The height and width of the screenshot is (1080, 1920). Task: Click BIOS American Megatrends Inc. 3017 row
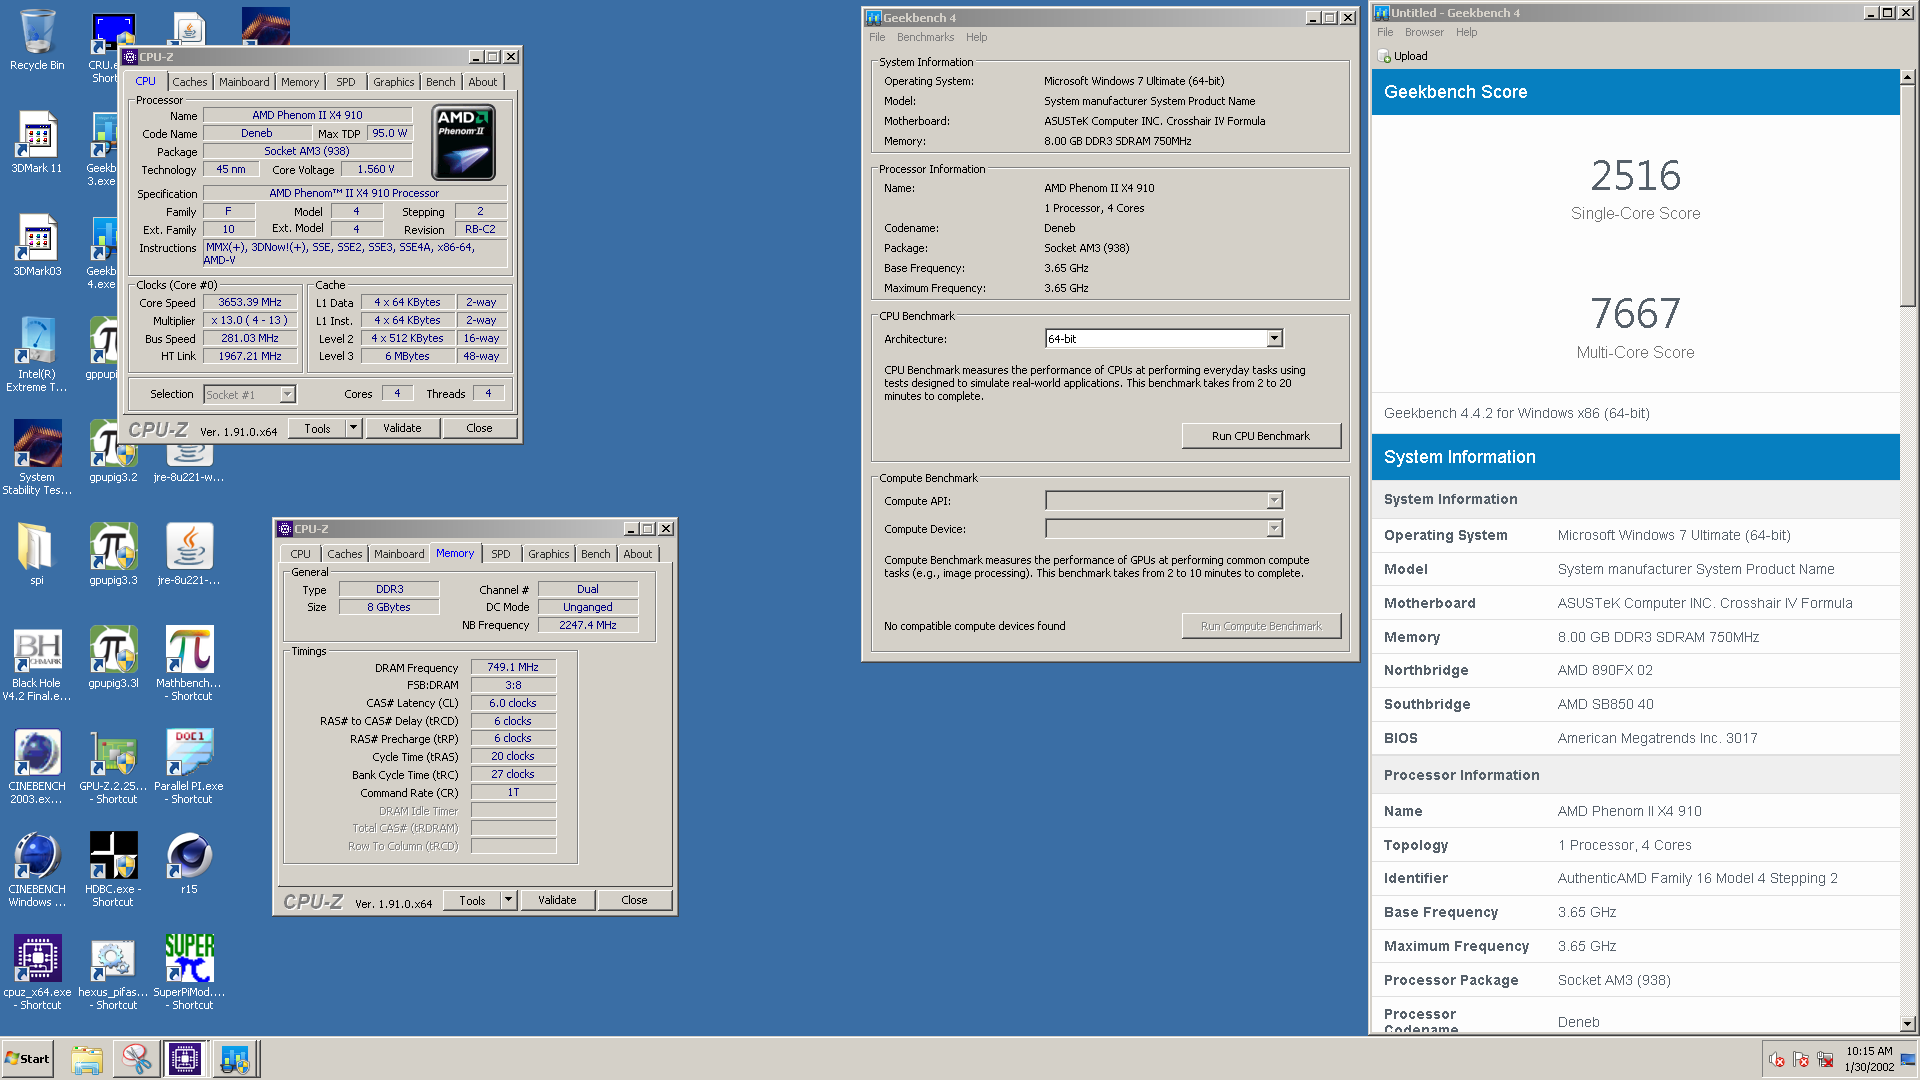tap(1635, 738)
